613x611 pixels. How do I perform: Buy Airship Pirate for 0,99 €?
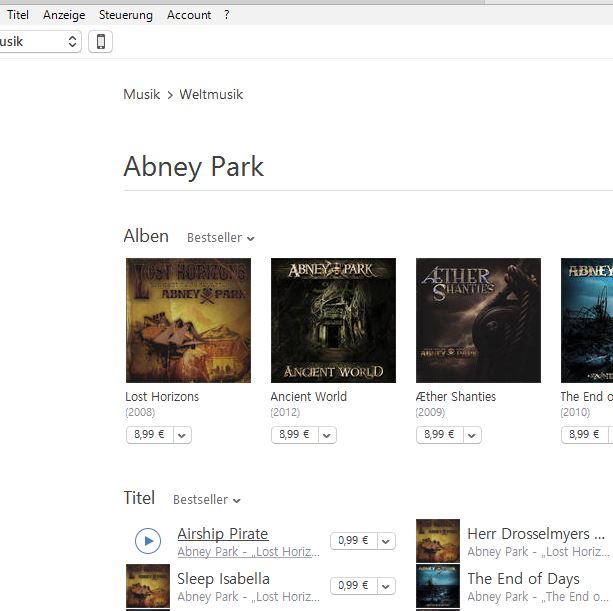(353, 541)
